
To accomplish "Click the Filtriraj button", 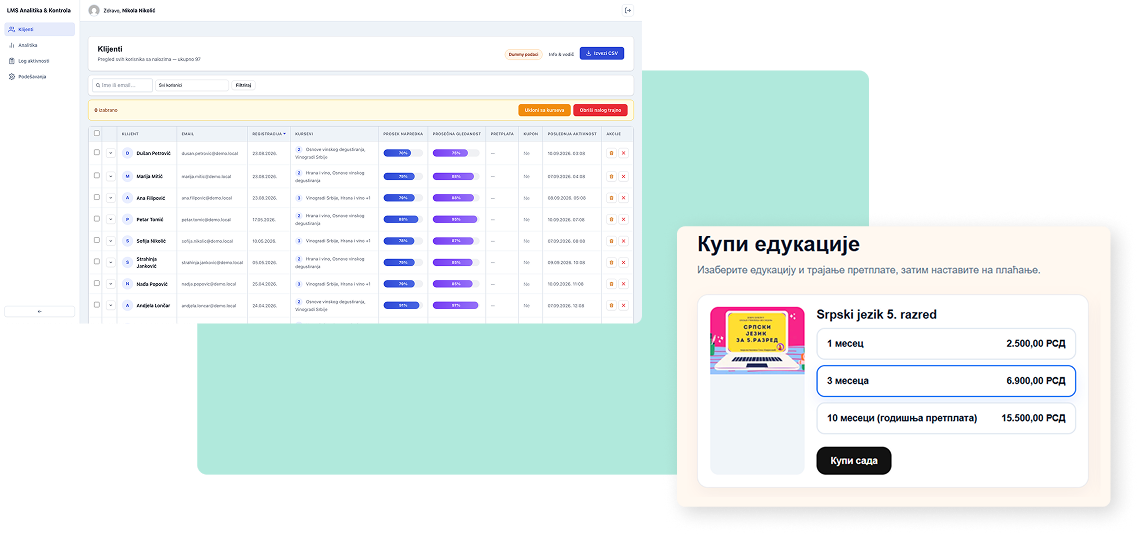I will [243, 85].
